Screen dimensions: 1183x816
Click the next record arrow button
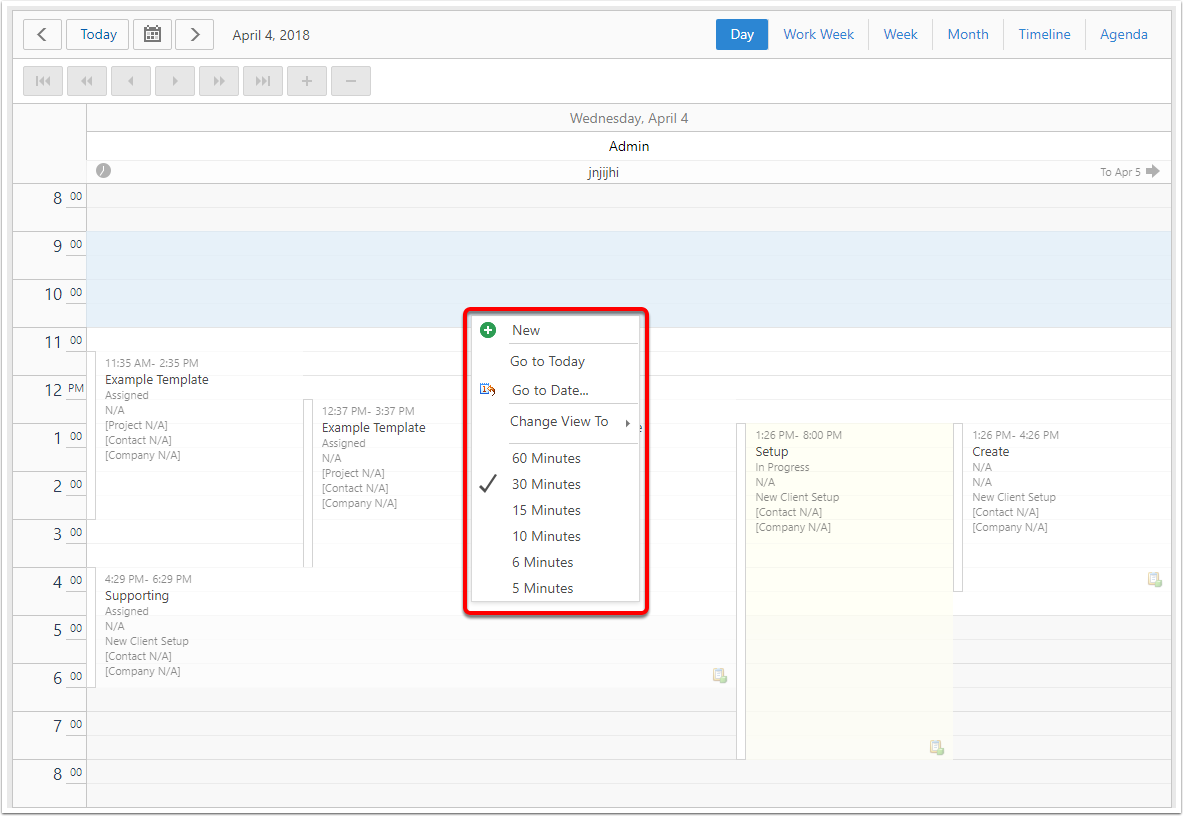click(x=175, y=81)
